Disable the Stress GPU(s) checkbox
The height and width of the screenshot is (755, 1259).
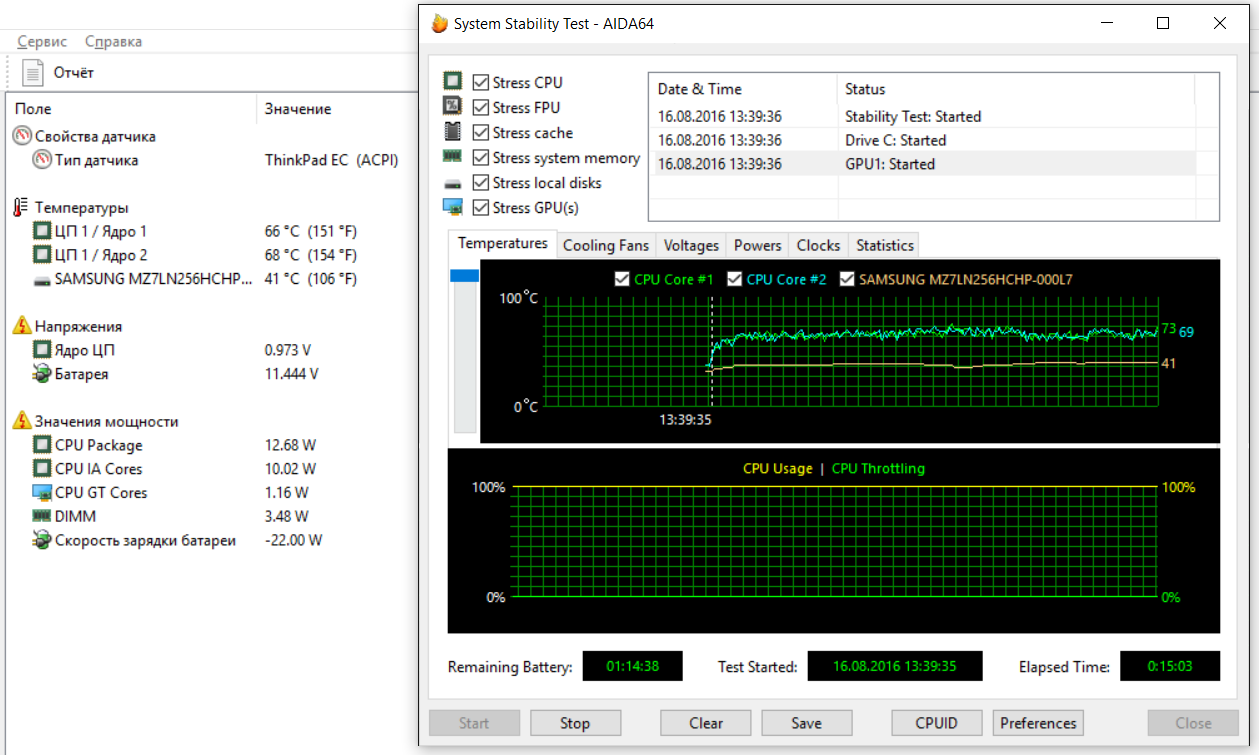[481, 208]
